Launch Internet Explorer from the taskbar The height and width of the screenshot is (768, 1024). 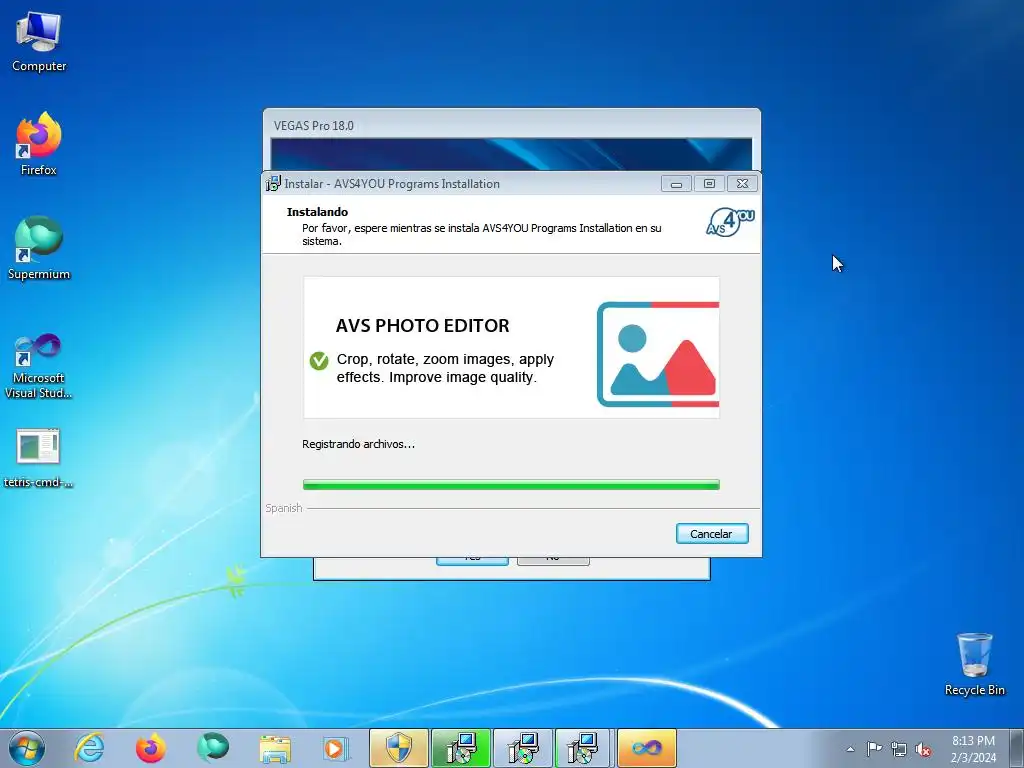(x=89, y=748)
